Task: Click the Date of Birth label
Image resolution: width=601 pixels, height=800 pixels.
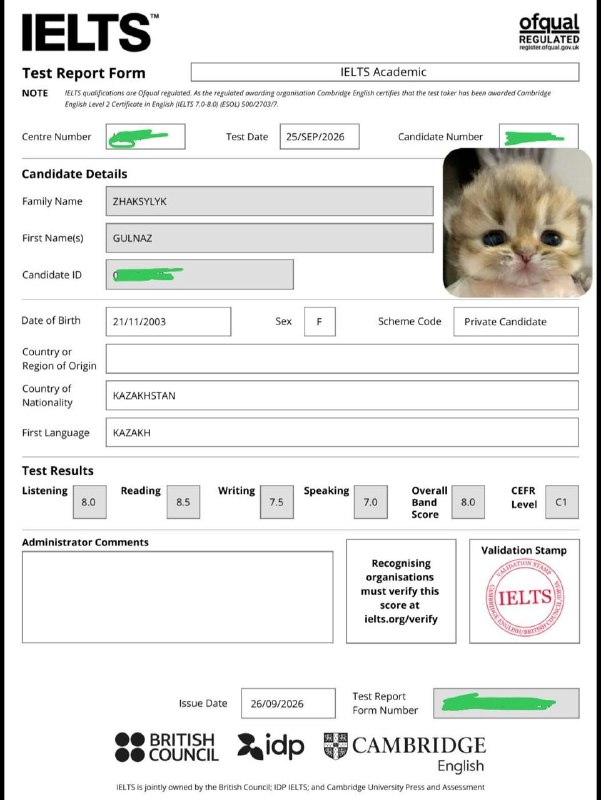Action: (51, 320)
